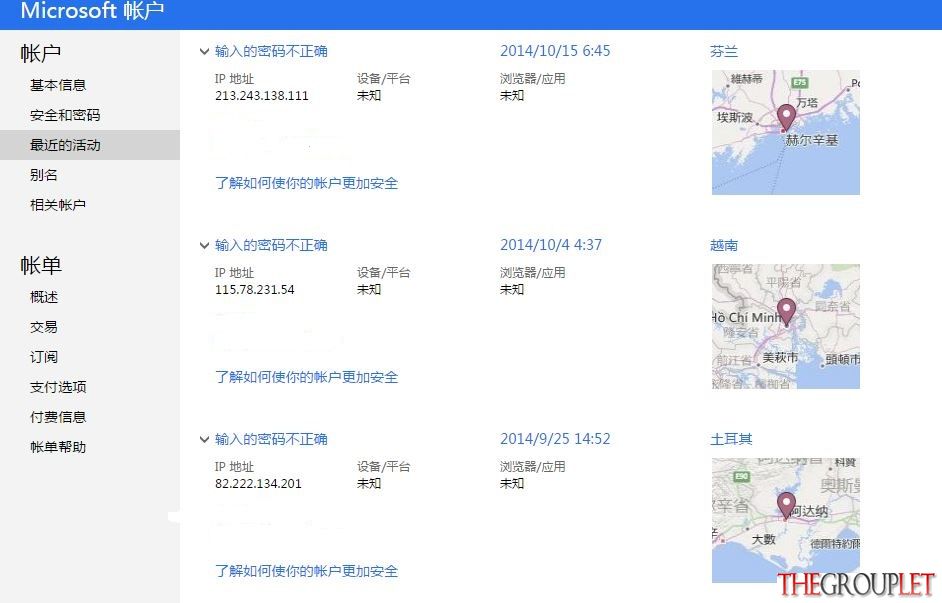942x603 pixels.
Task: Open 相关帐户 in the sidebar
Action: point(58,205)
